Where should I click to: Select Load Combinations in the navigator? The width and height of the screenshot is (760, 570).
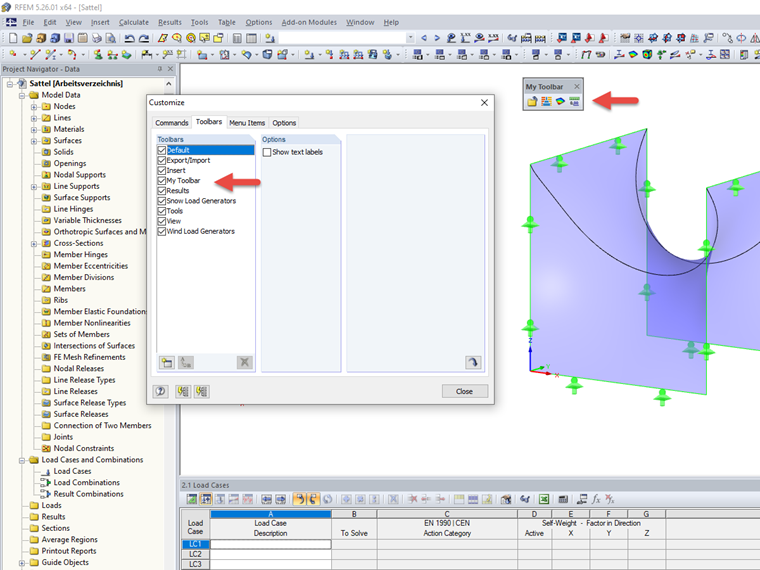coord(87,482)
